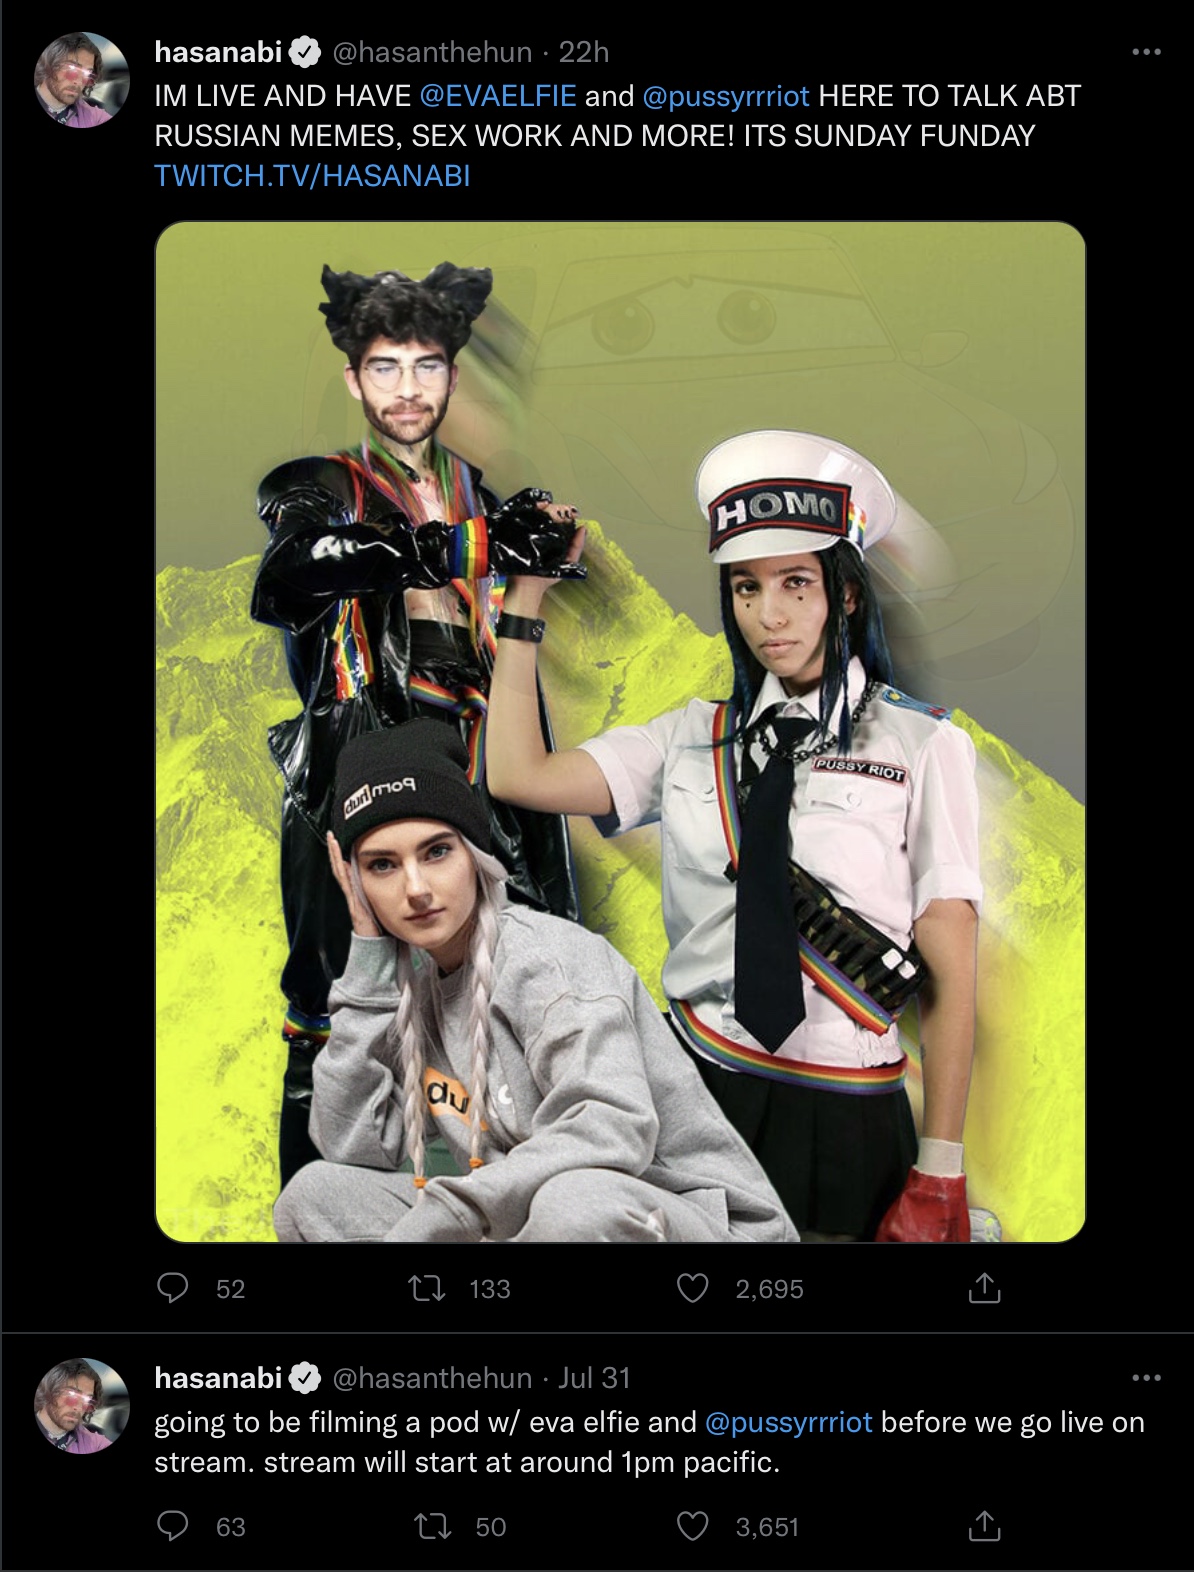Retweet the tweet with 133 retweets
1194x1572 pixels.
[x=428, y=1288]
